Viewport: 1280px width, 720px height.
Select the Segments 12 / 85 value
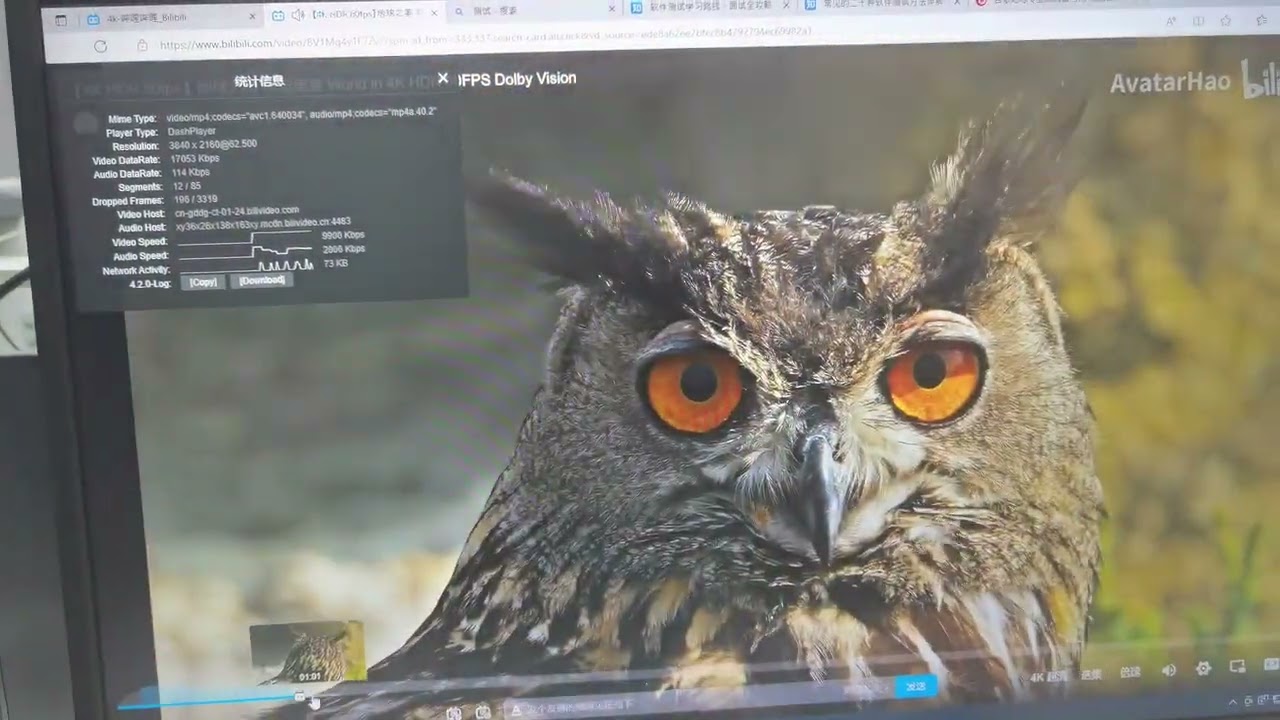[x=187, y=186]
